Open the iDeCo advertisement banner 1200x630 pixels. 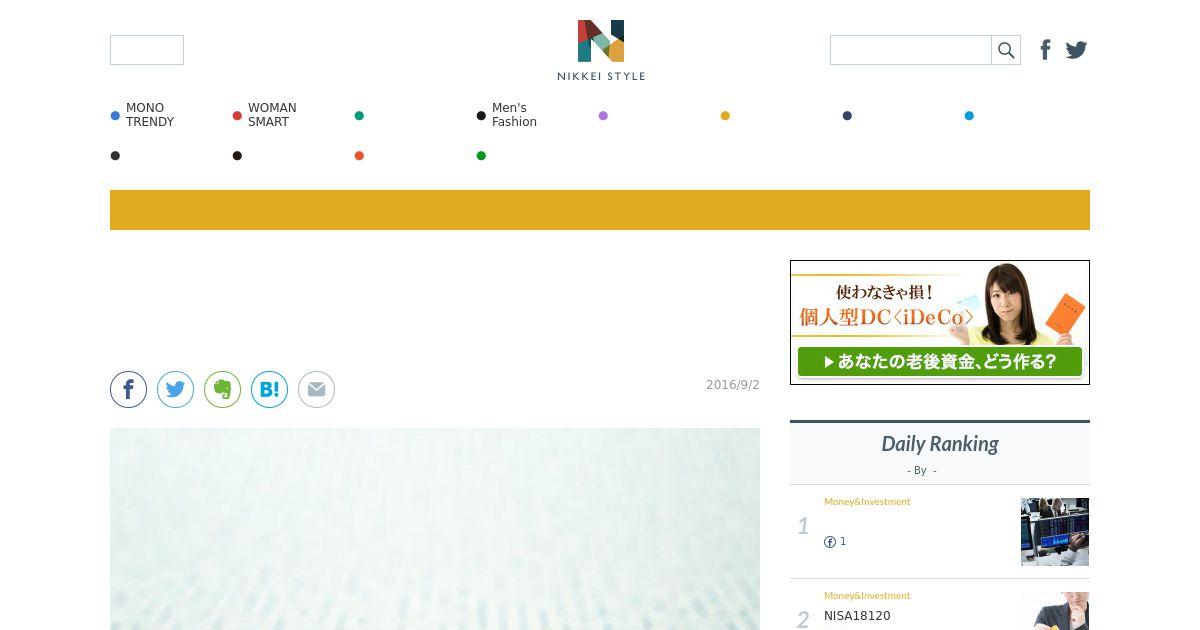click(x=940, y=322)
